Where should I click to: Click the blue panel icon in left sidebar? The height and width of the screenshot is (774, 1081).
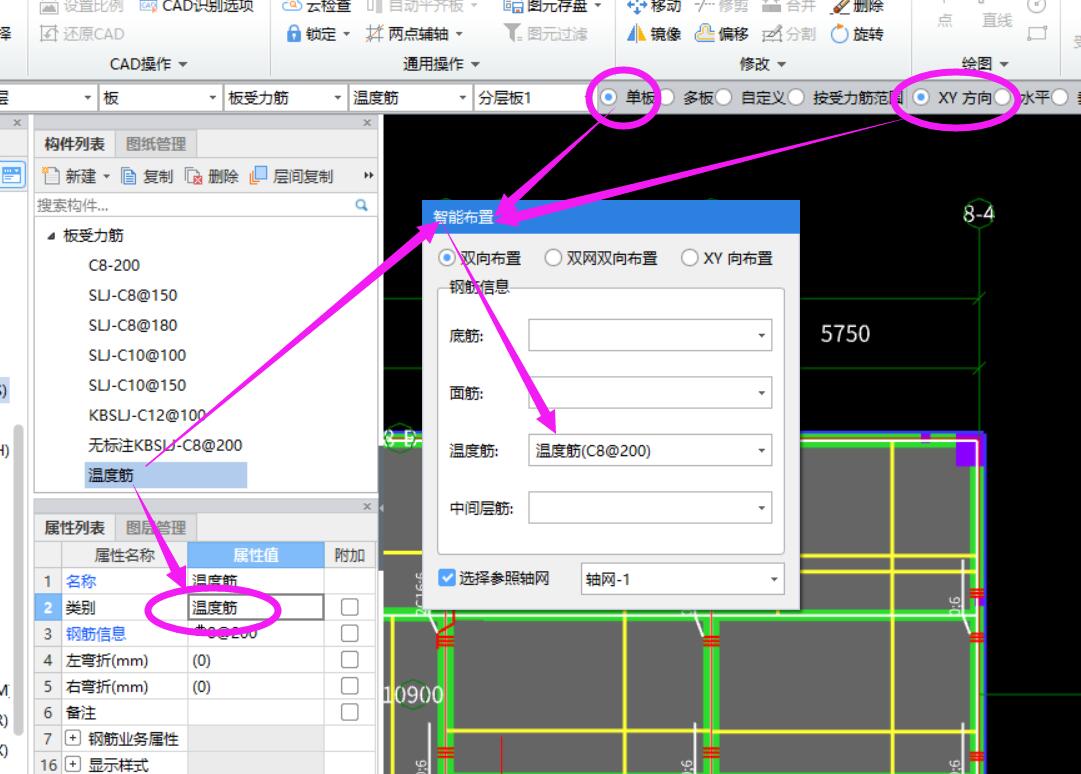12,175
